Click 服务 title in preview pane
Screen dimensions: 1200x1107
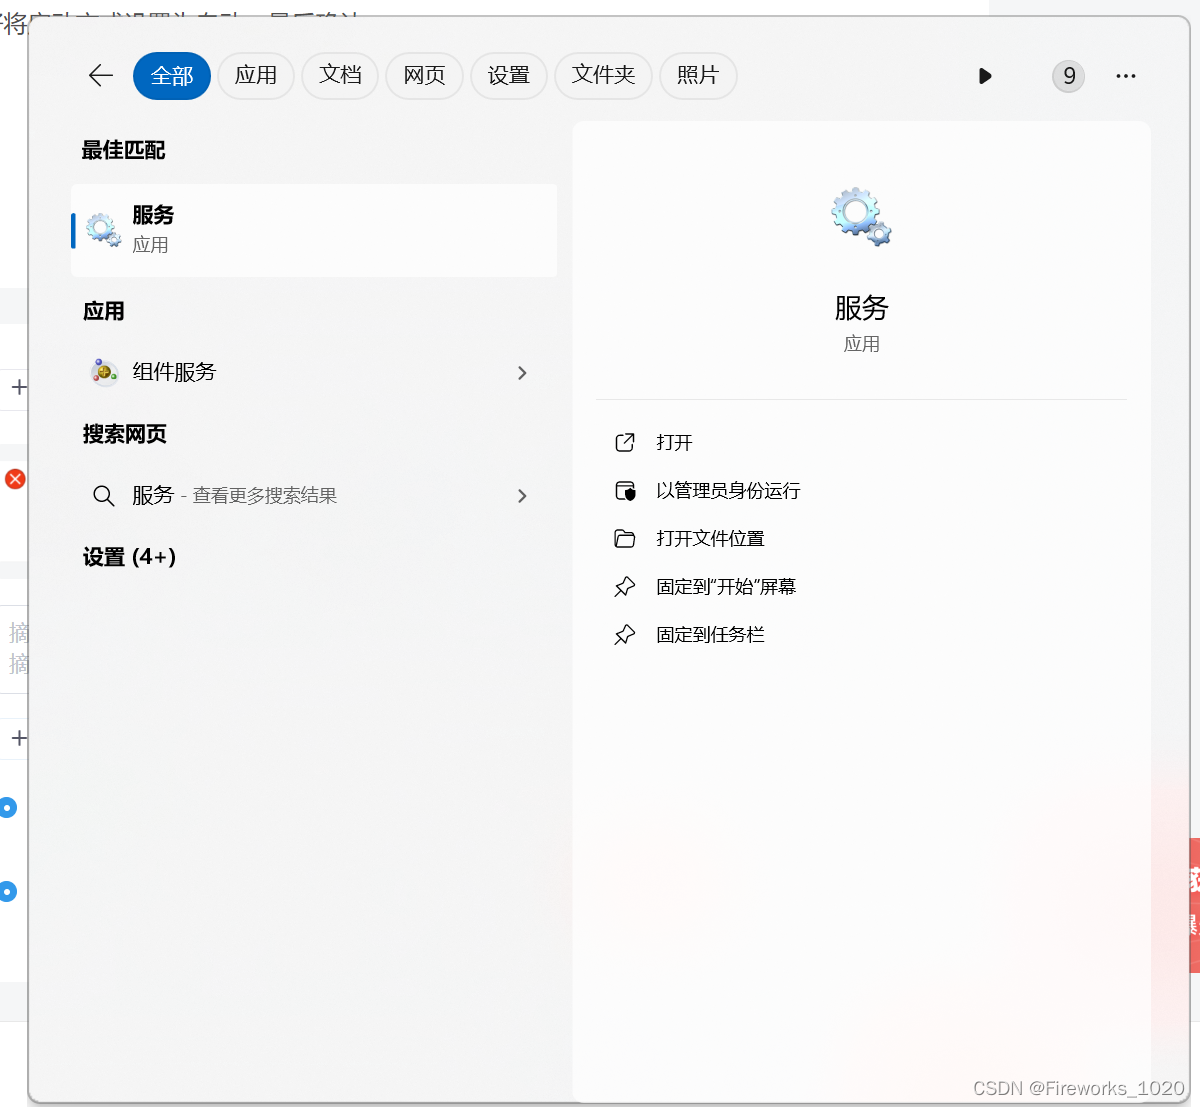pos(861,308)
